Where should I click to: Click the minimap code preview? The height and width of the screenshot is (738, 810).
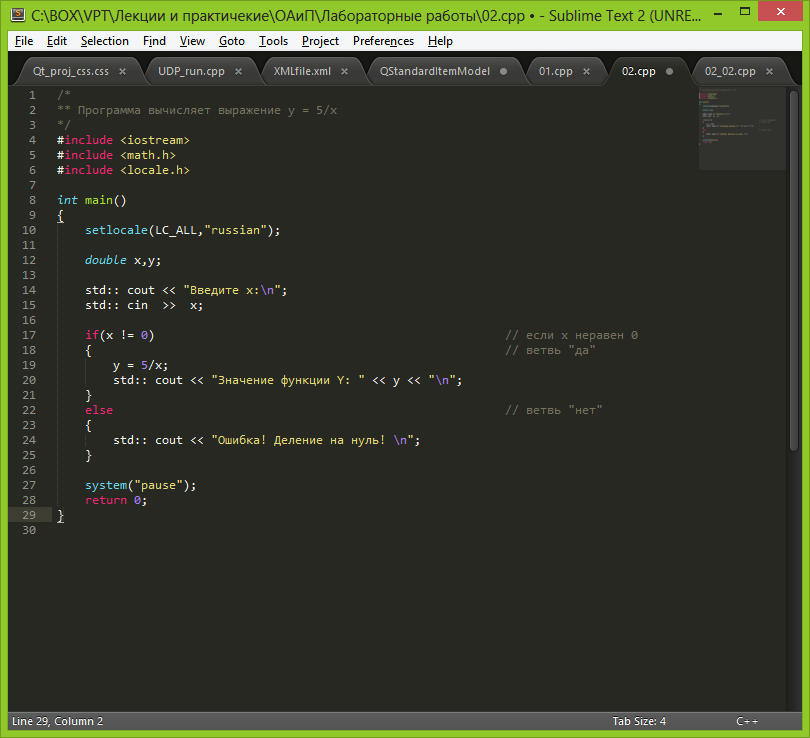(742, 128)
